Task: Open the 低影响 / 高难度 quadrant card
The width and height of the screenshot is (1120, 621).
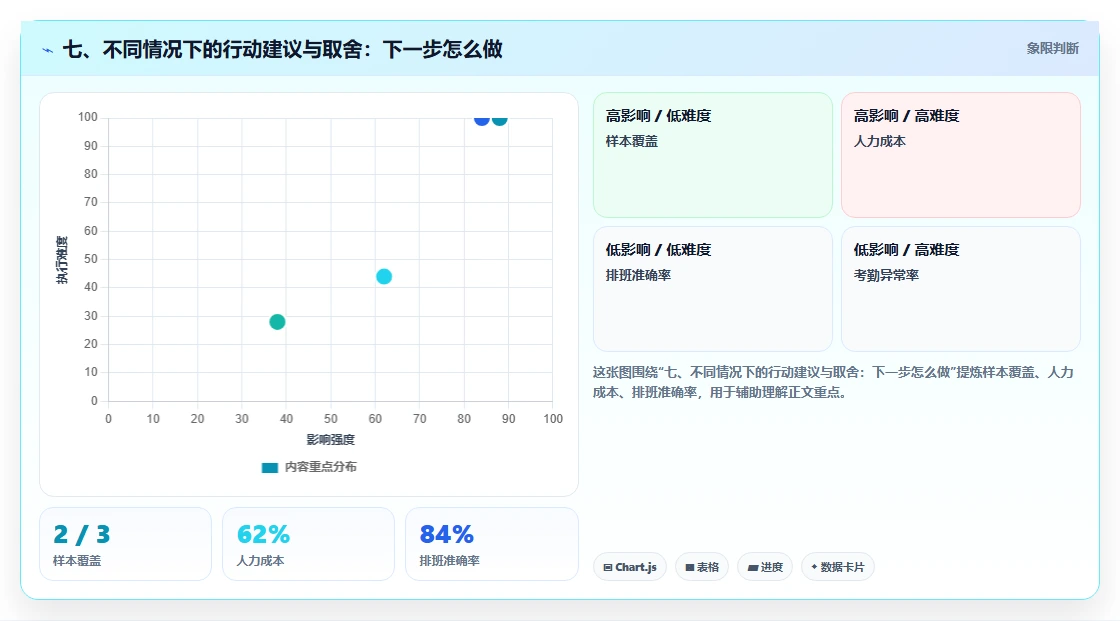Action: click(961, 289)
